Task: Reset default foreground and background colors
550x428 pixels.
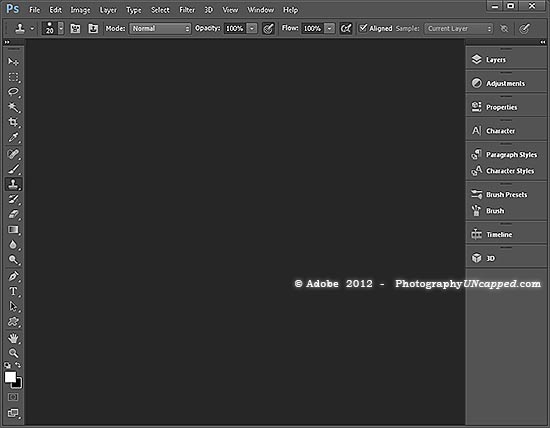Action: pos(7,365)
